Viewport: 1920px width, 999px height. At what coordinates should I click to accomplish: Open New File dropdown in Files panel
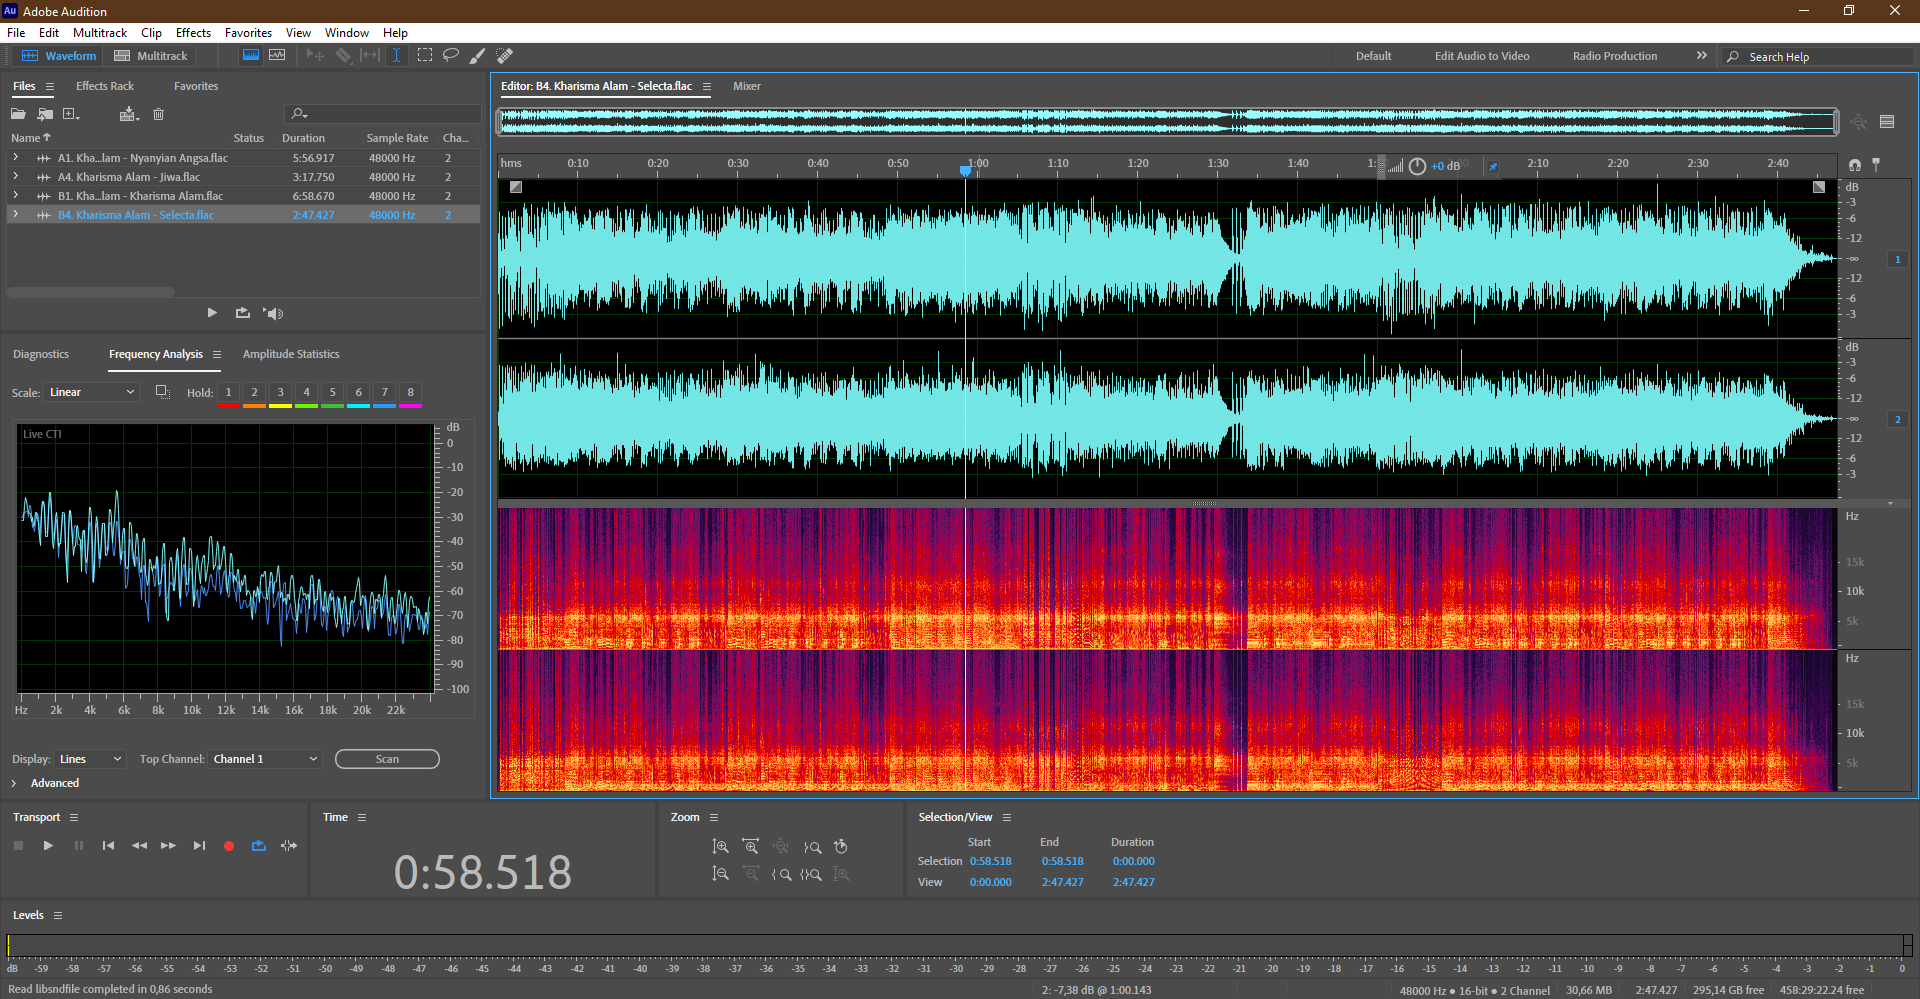71,114
